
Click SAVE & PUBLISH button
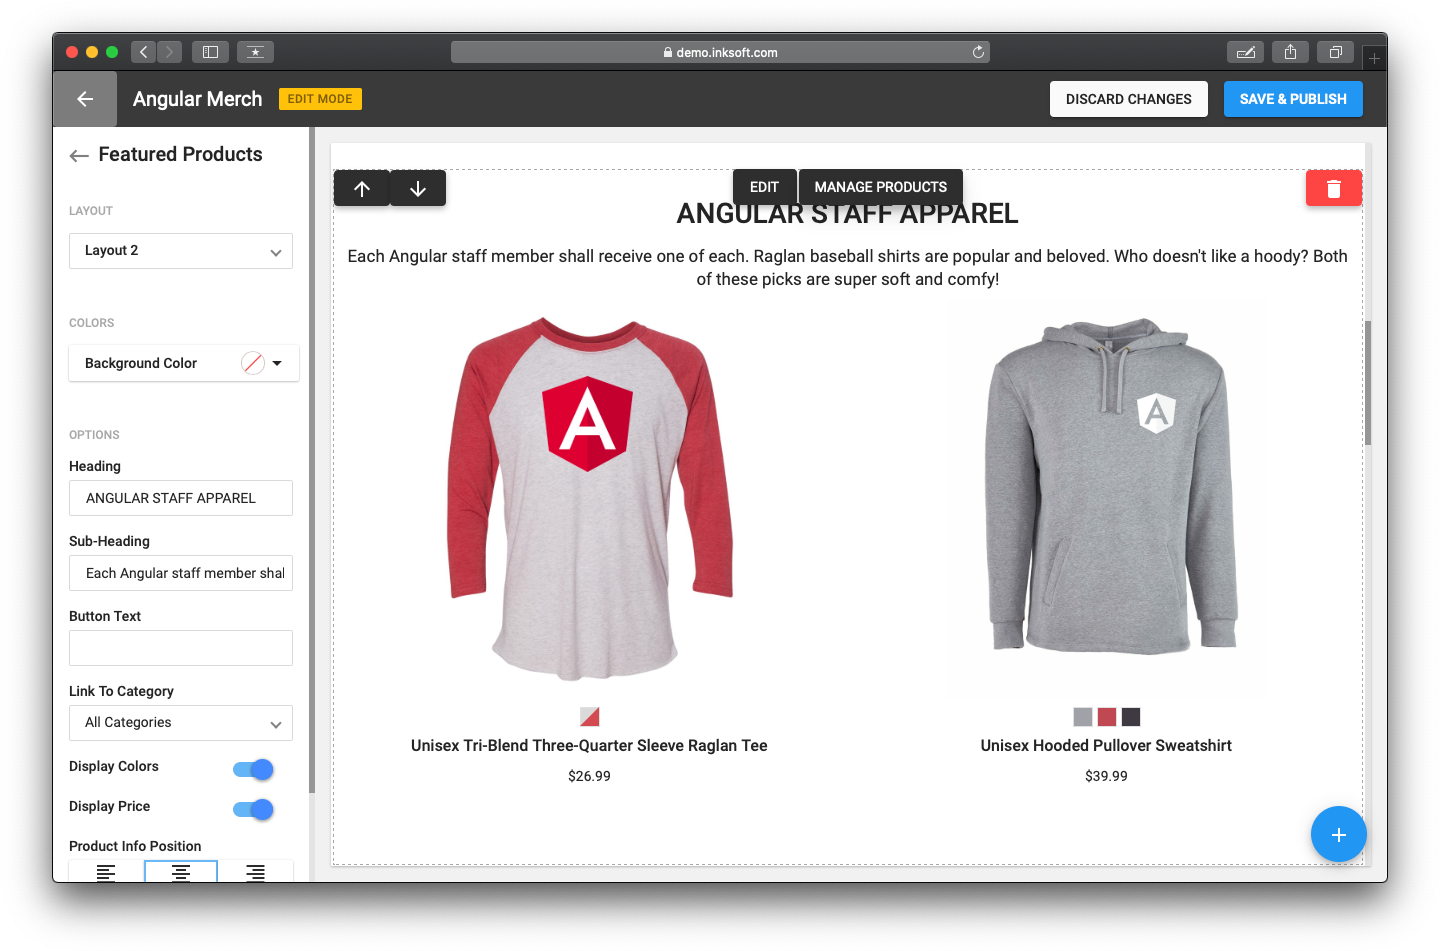(1293, 99)
